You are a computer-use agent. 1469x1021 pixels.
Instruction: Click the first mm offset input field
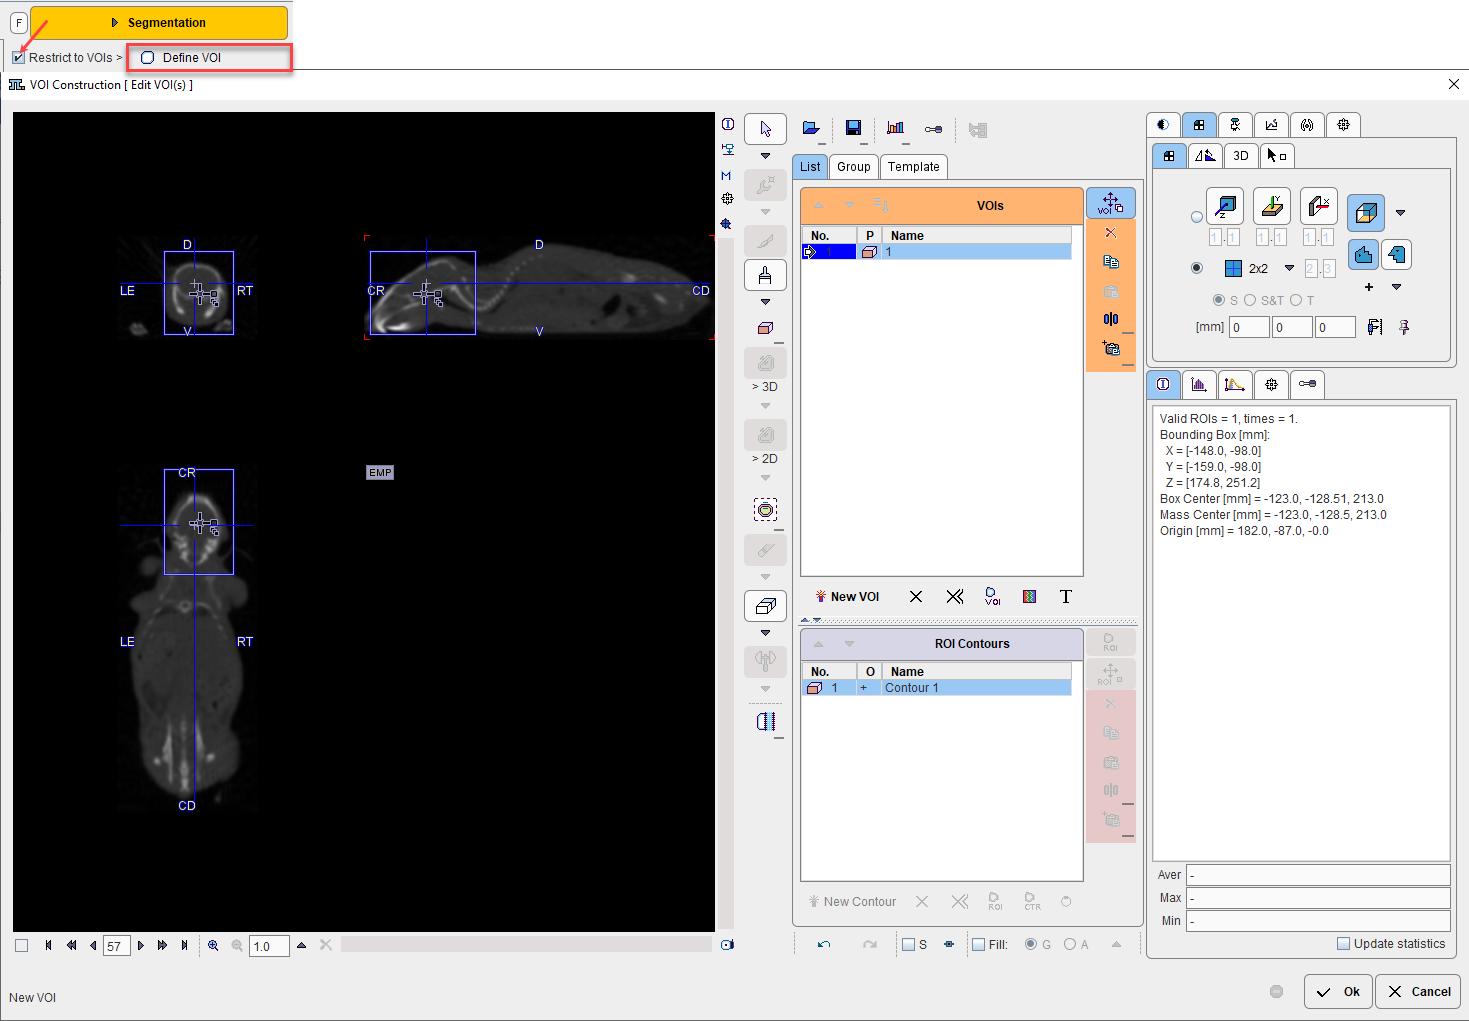(1249, 327)
